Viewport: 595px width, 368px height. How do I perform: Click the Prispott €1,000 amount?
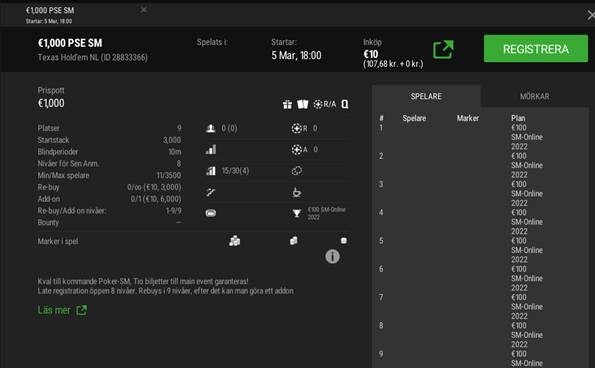[51, 103]
